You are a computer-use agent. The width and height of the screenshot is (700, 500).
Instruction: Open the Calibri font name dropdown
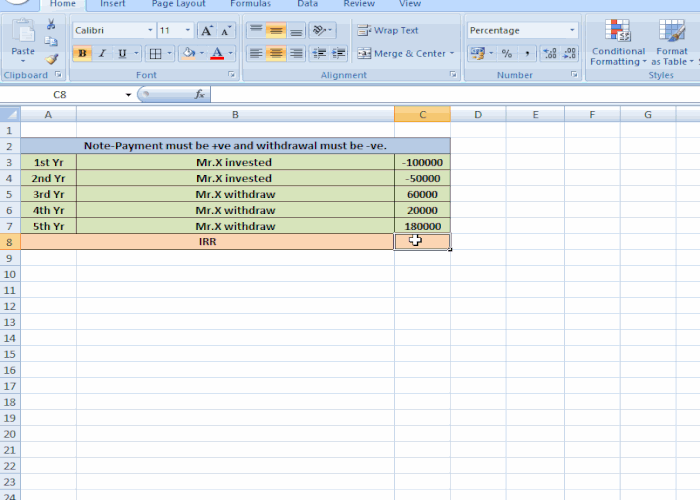tap(150, 30)
